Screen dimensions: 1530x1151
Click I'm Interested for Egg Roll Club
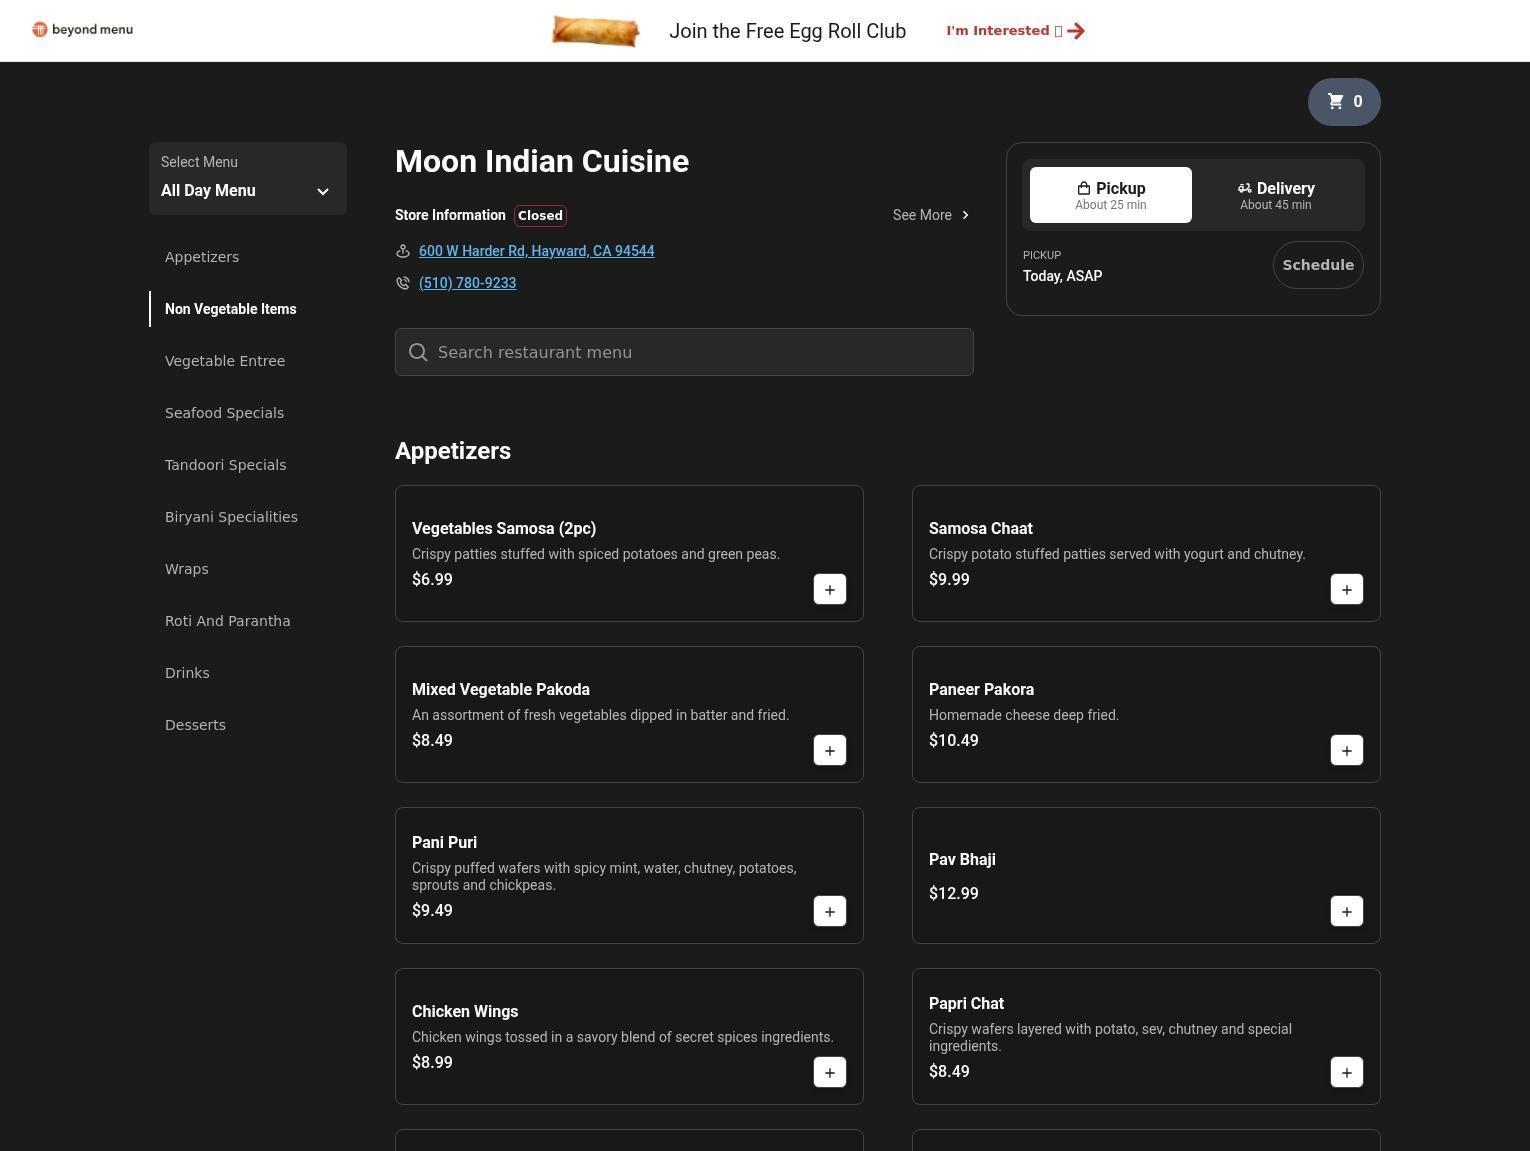click(1014, 31)
